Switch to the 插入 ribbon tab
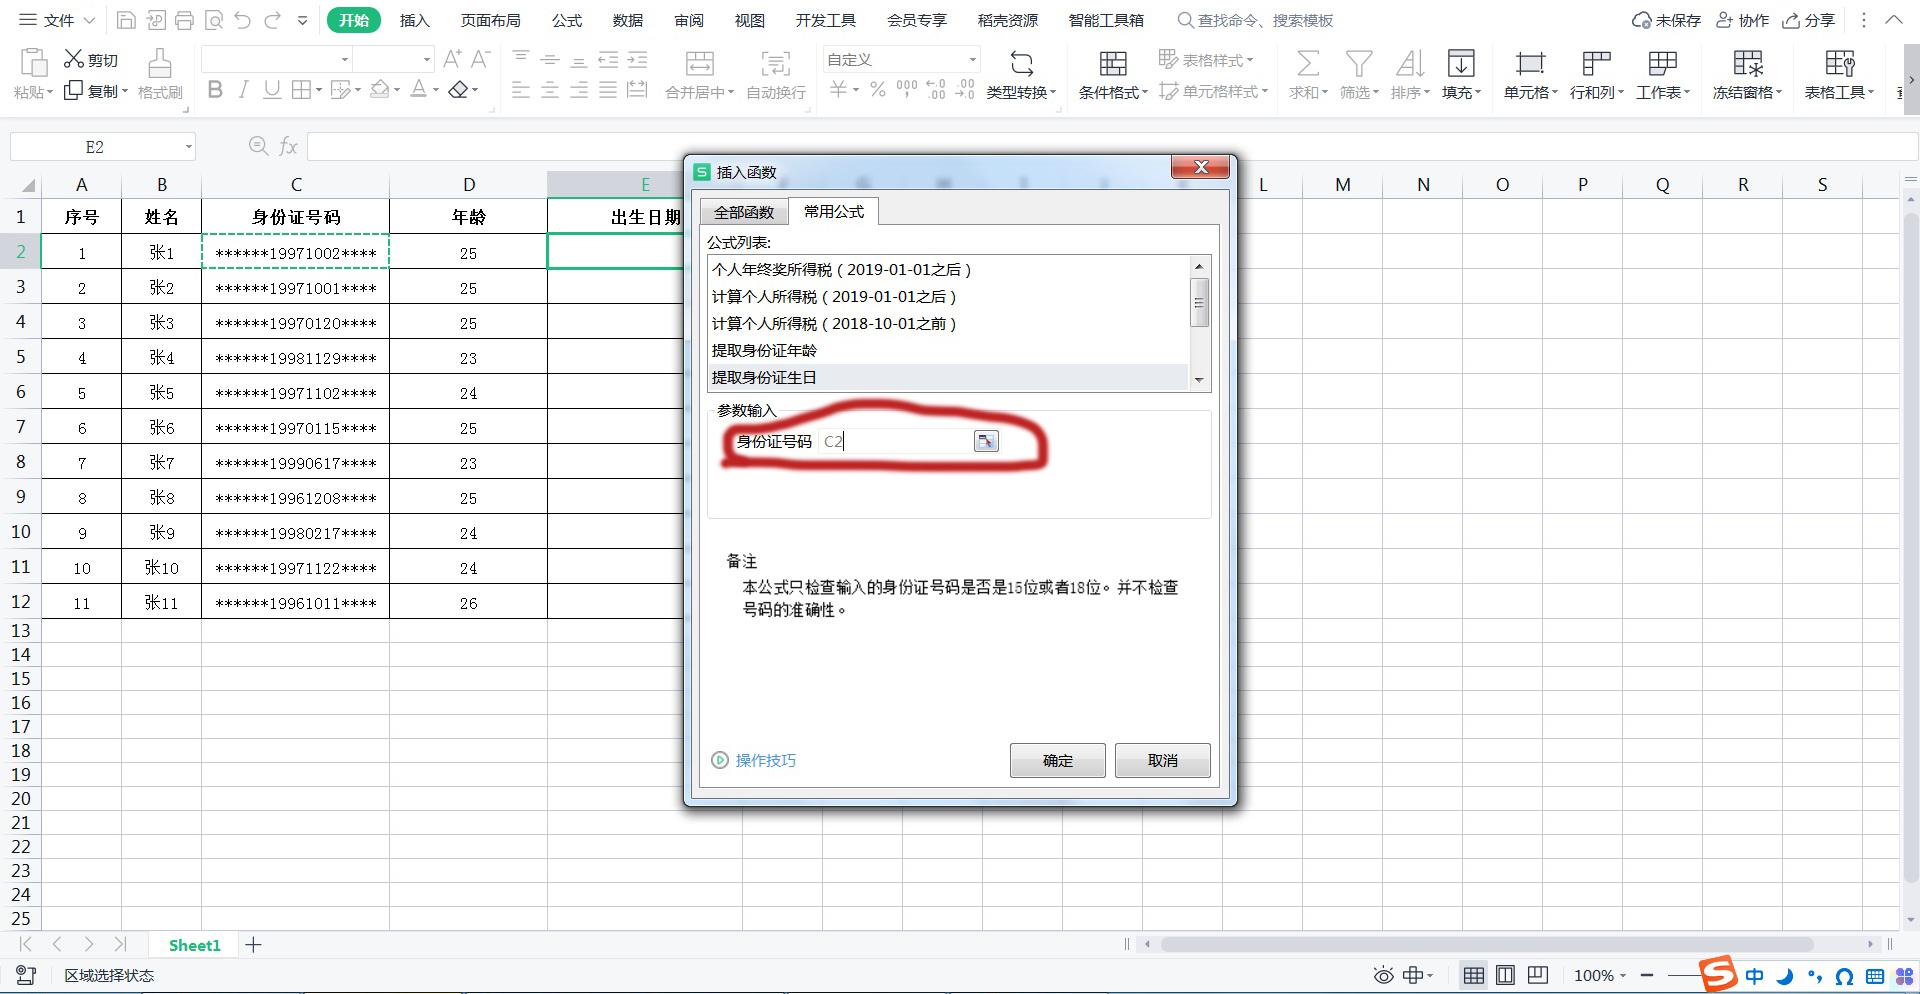The width and height of the screenshot is (1920, 994). coord(414,20)
